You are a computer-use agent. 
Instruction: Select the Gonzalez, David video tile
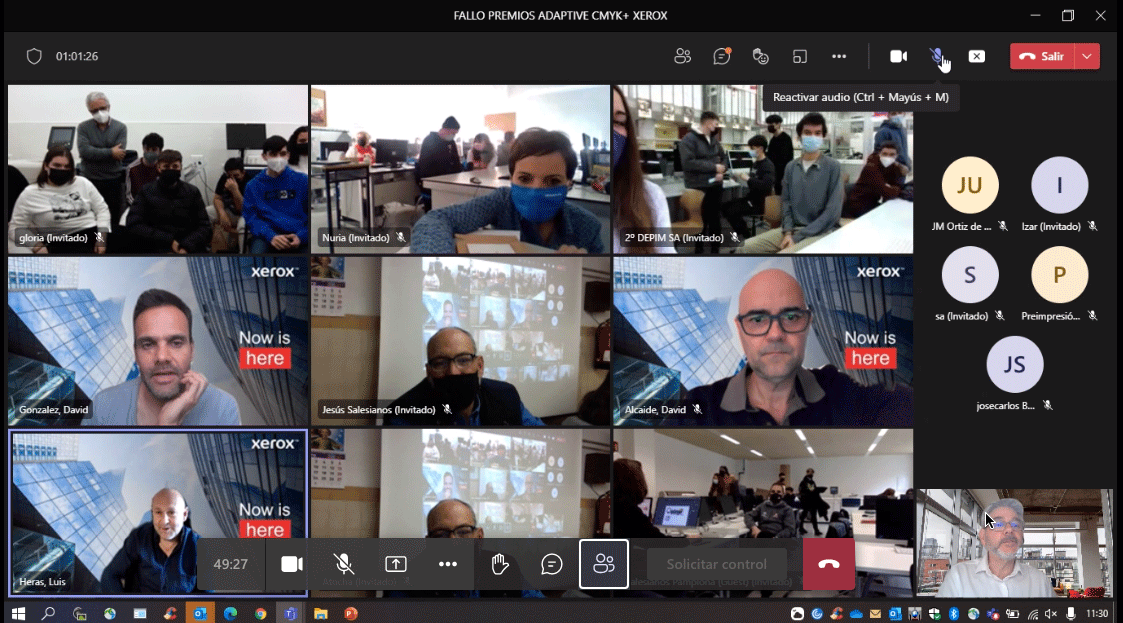(x=158, y=342)
